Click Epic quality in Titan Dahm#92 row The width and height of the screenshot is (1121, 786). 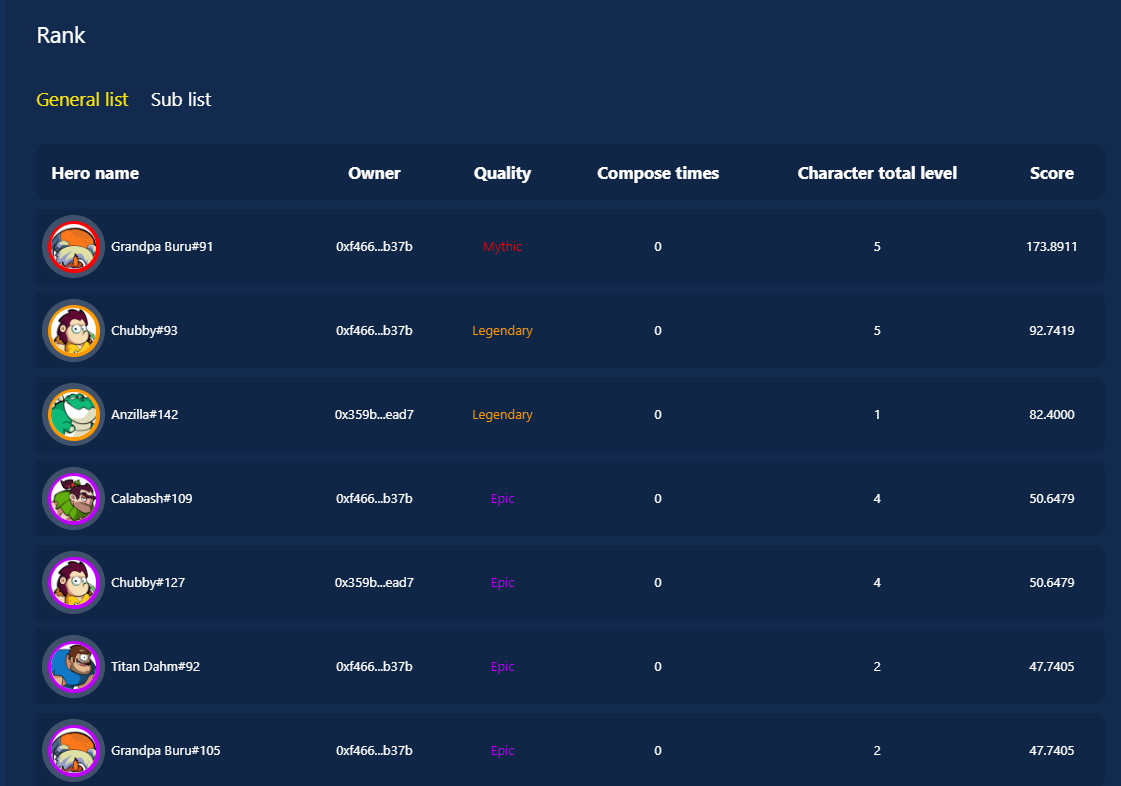[x=503, y=667]
